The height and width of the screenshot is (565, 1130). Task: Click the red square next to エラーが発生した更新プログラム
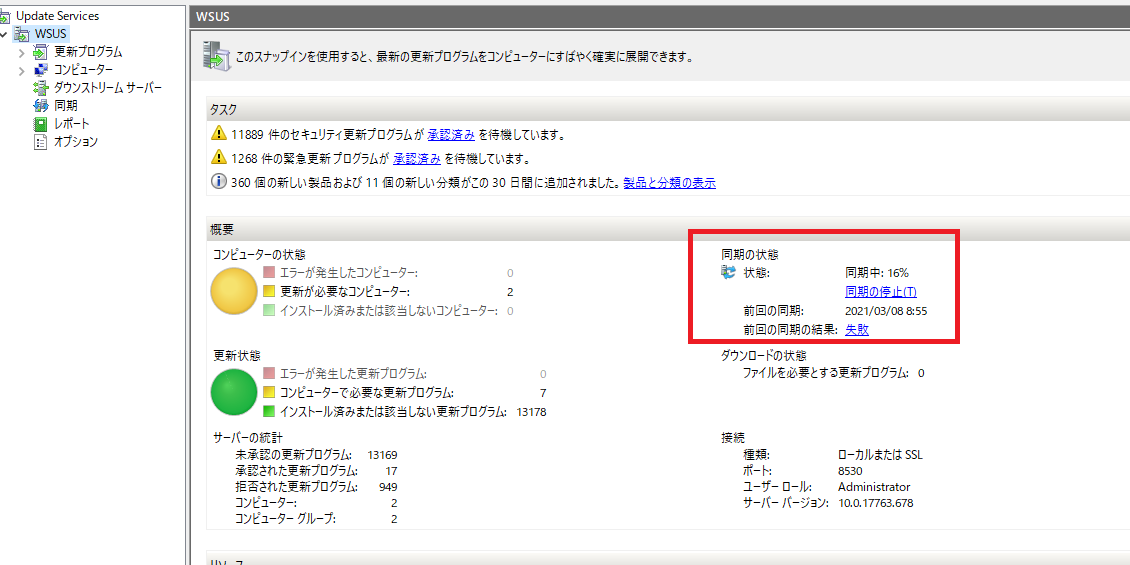(270, 373)
